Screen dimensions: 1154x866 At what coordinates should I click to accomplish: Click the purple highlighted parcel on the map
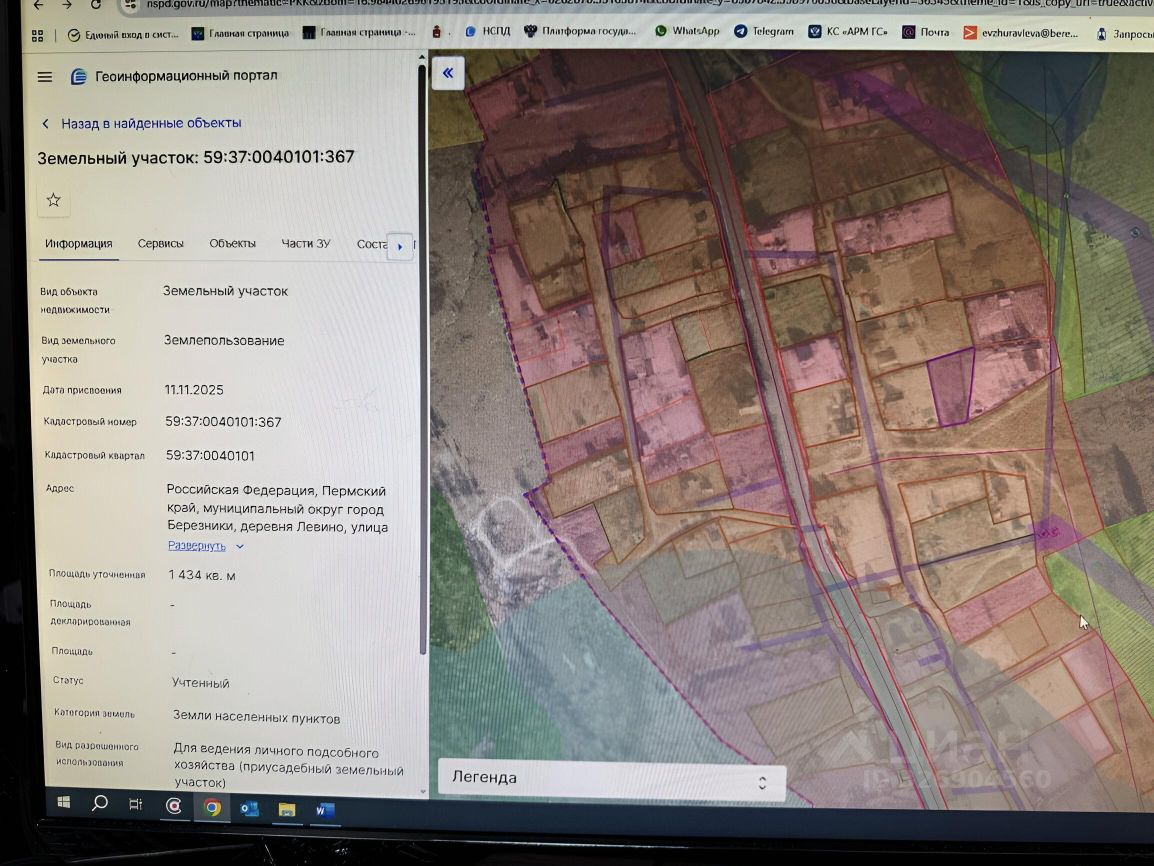(952, 388)
